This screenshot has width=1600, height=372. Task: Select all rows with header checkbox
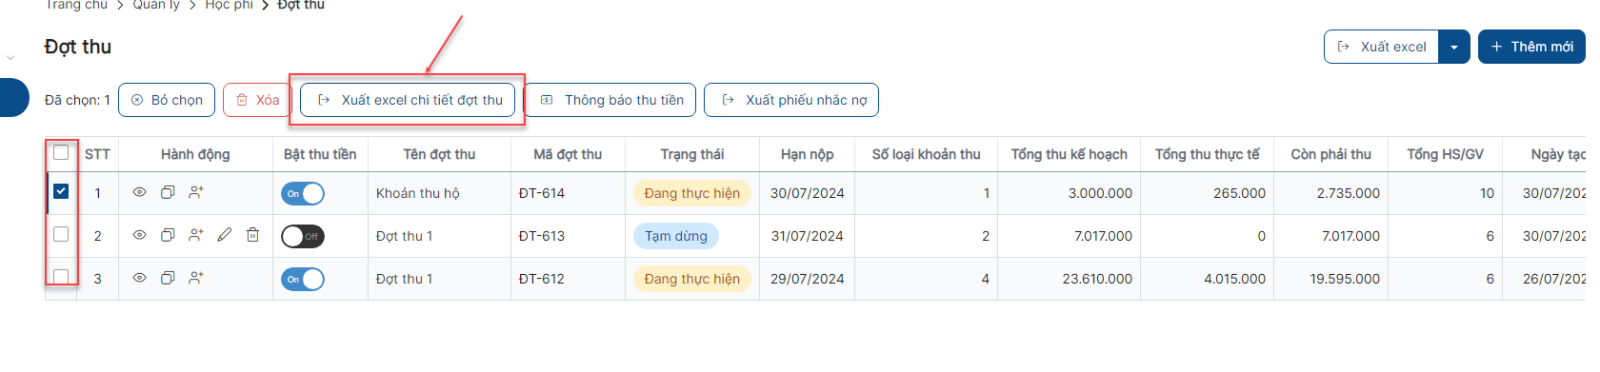click(61, 153)
